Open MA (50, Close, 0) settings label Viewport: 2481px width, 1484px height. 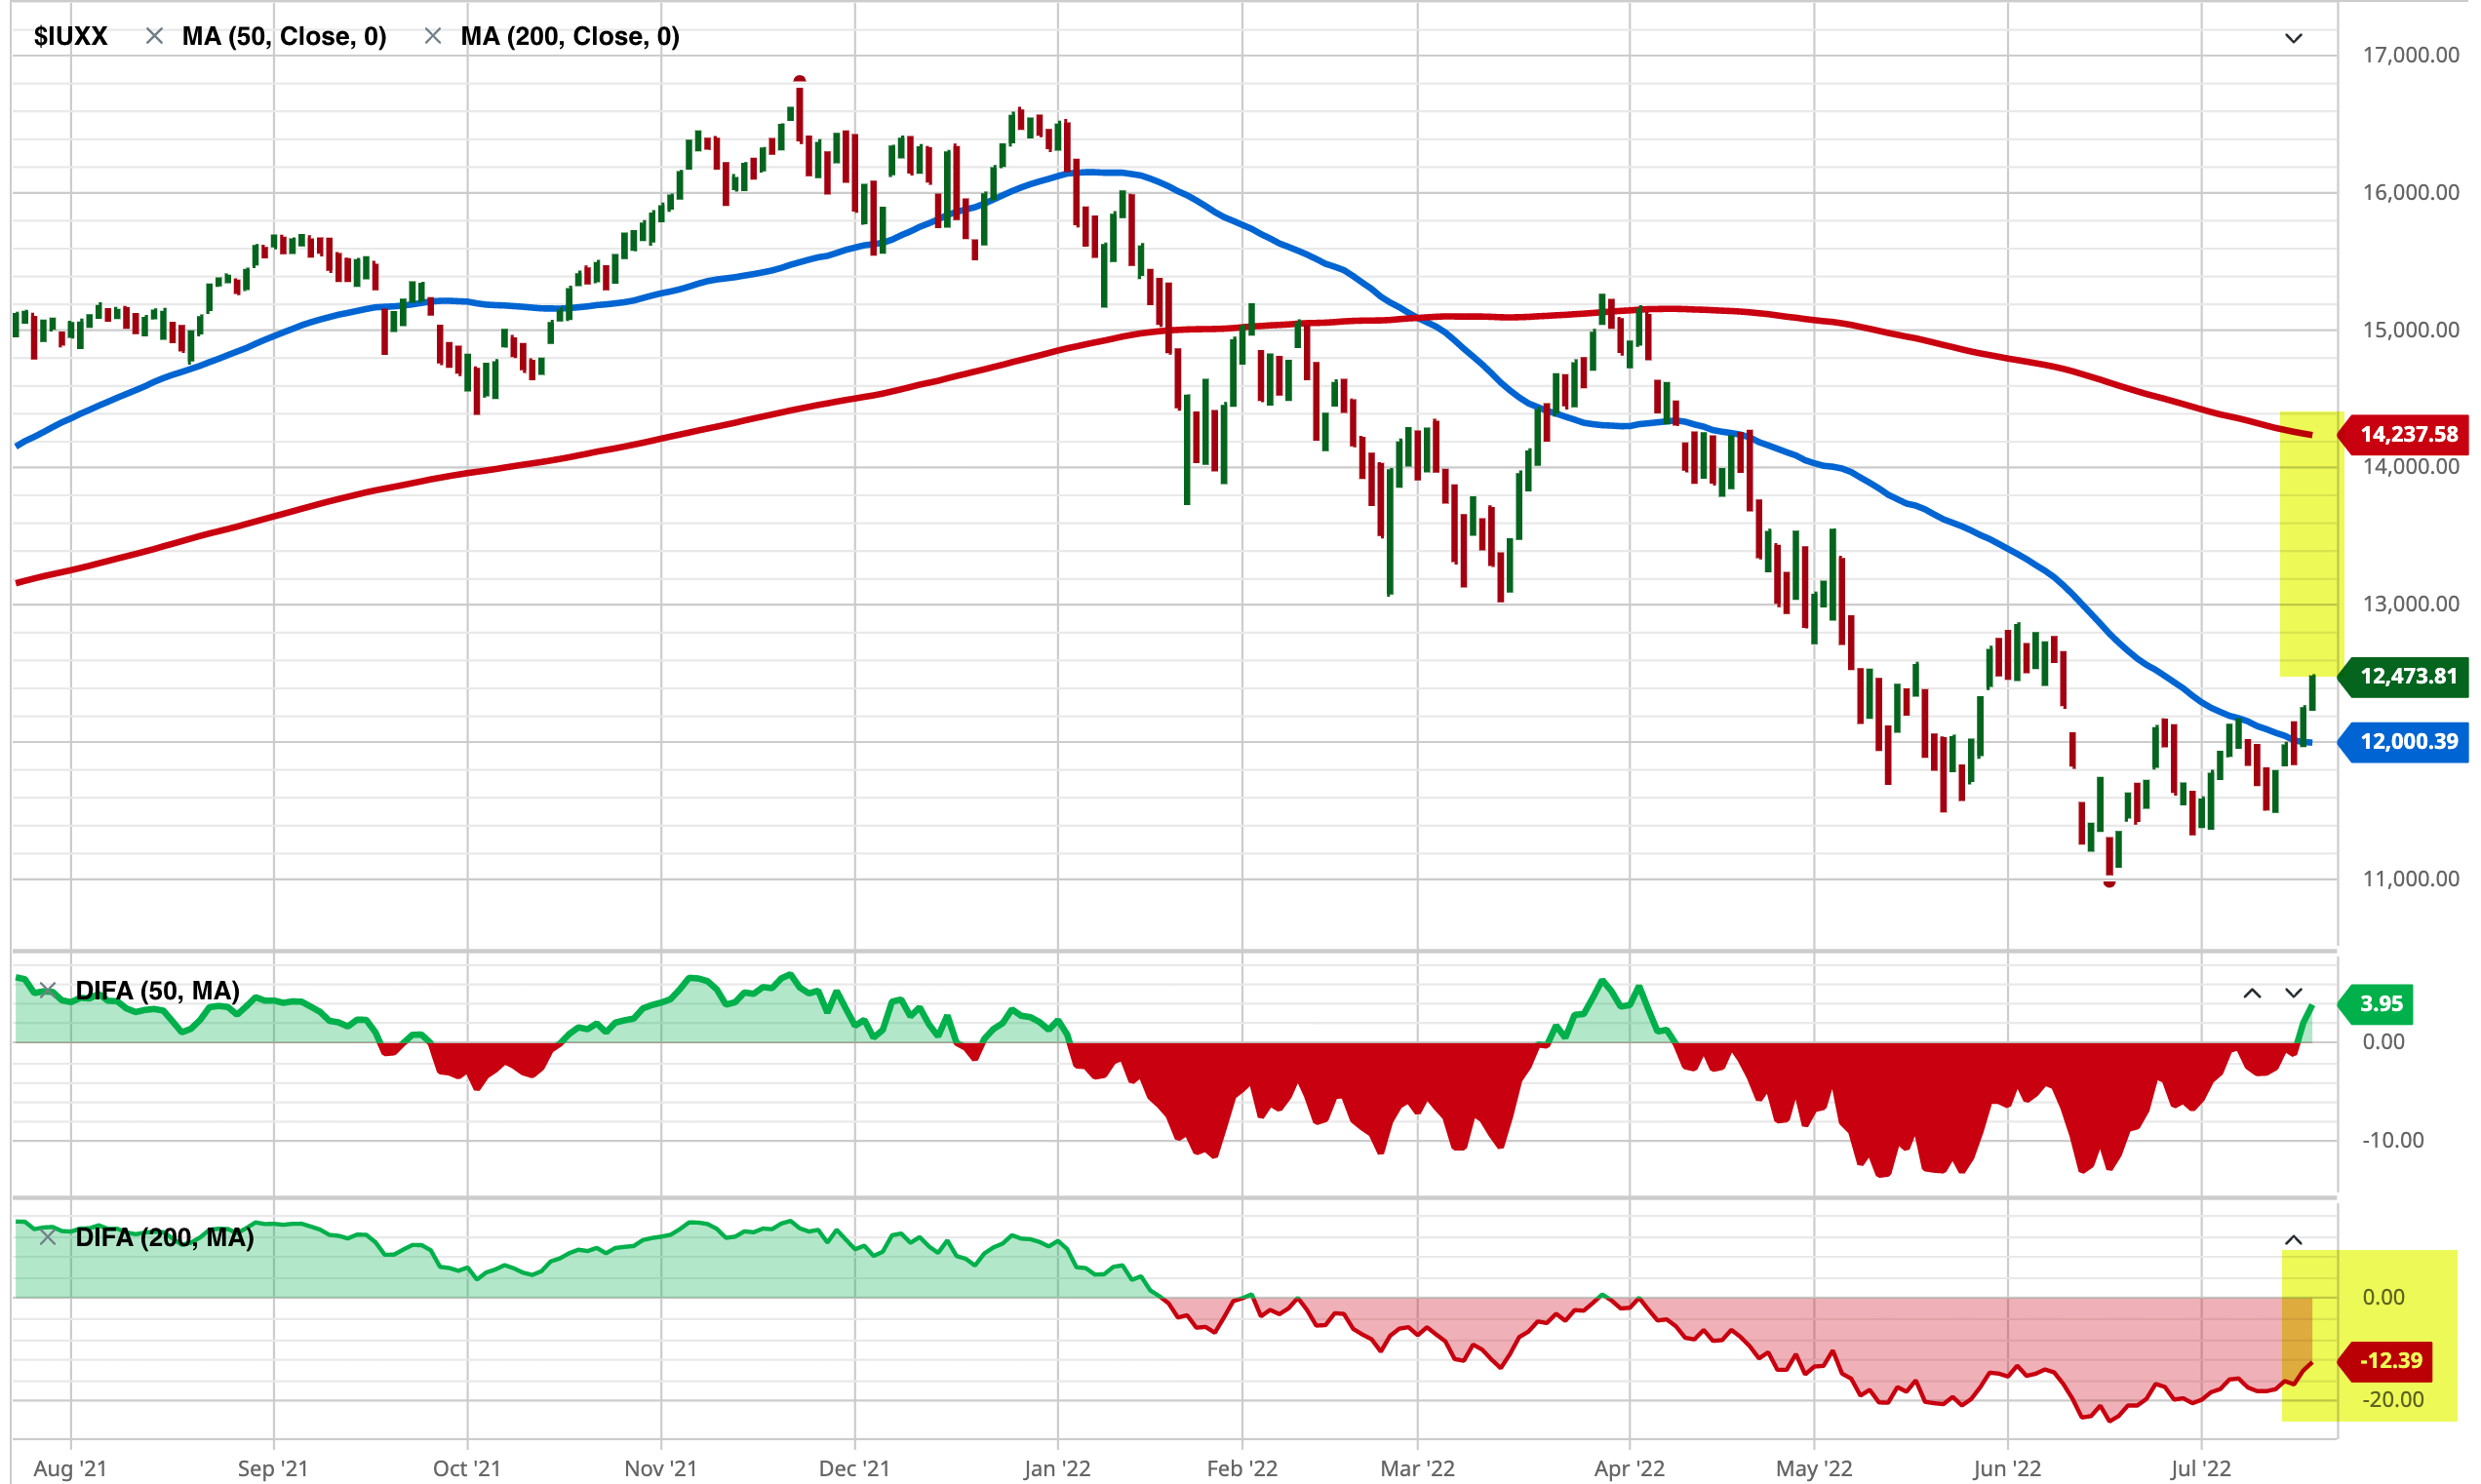[284, 37]
